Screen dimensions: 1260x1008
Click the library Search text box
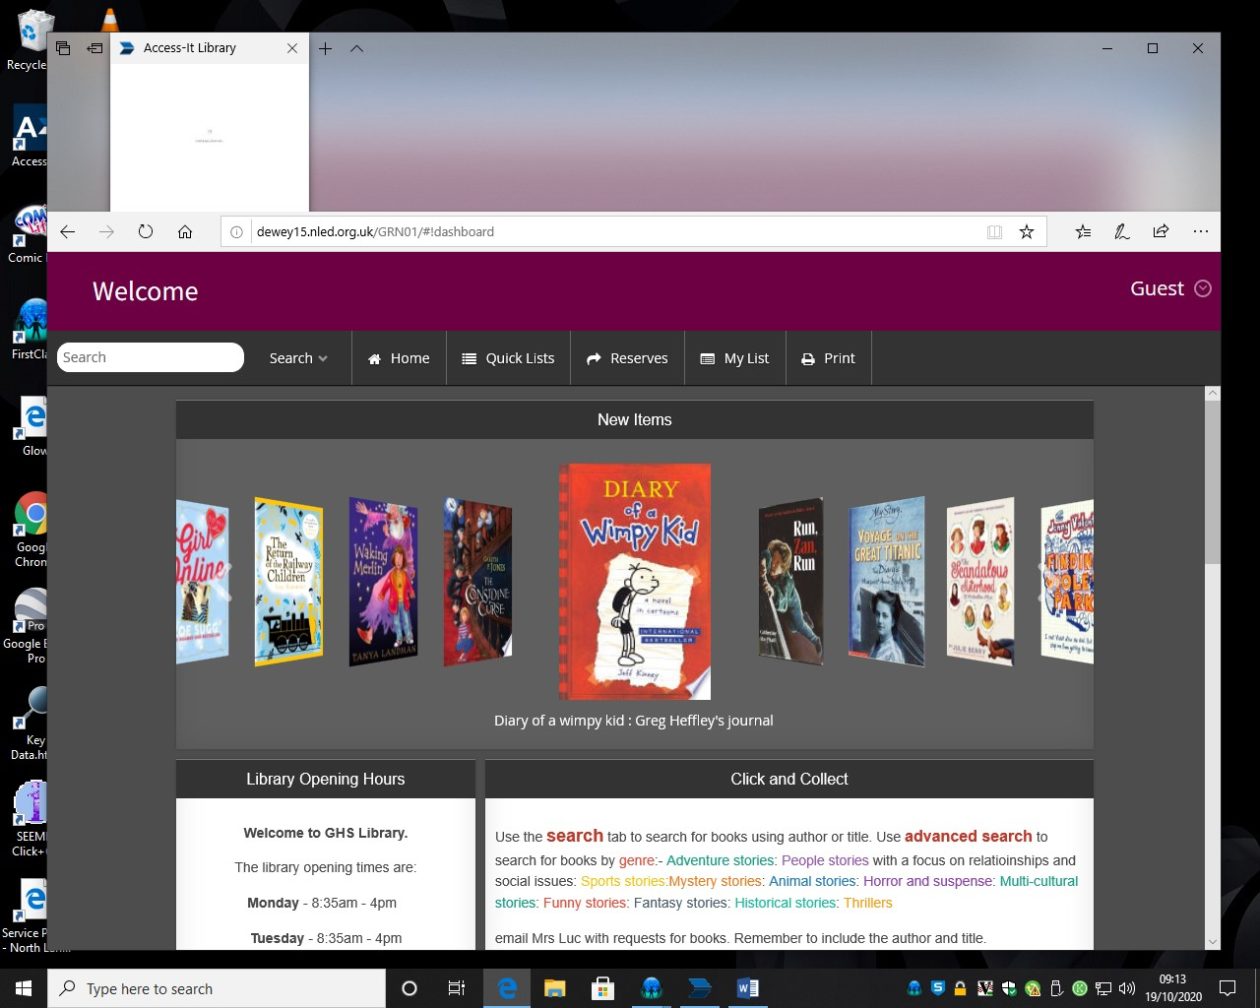coord(150,357)
